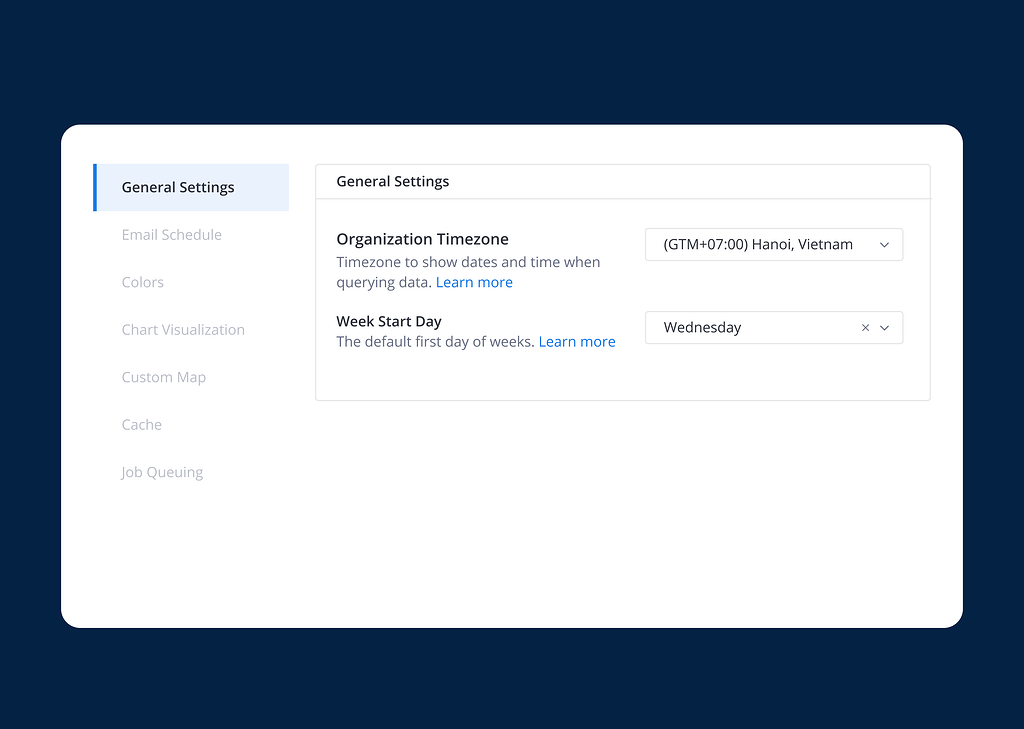Click the timezone description text
The image size is (1024, 729).
[468, 263]
